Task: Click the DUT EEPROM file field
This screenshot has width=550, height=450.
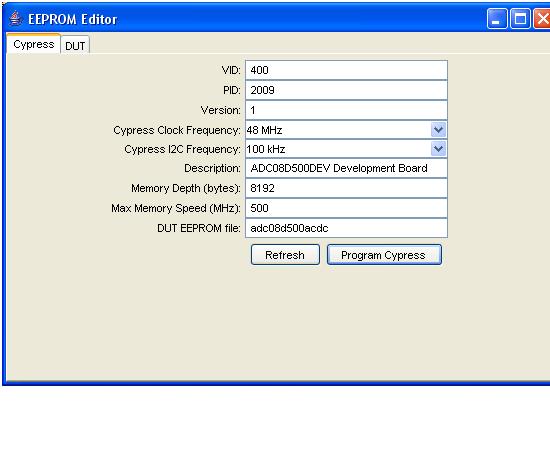Action: pyautogui.click(x=346, y=228)
